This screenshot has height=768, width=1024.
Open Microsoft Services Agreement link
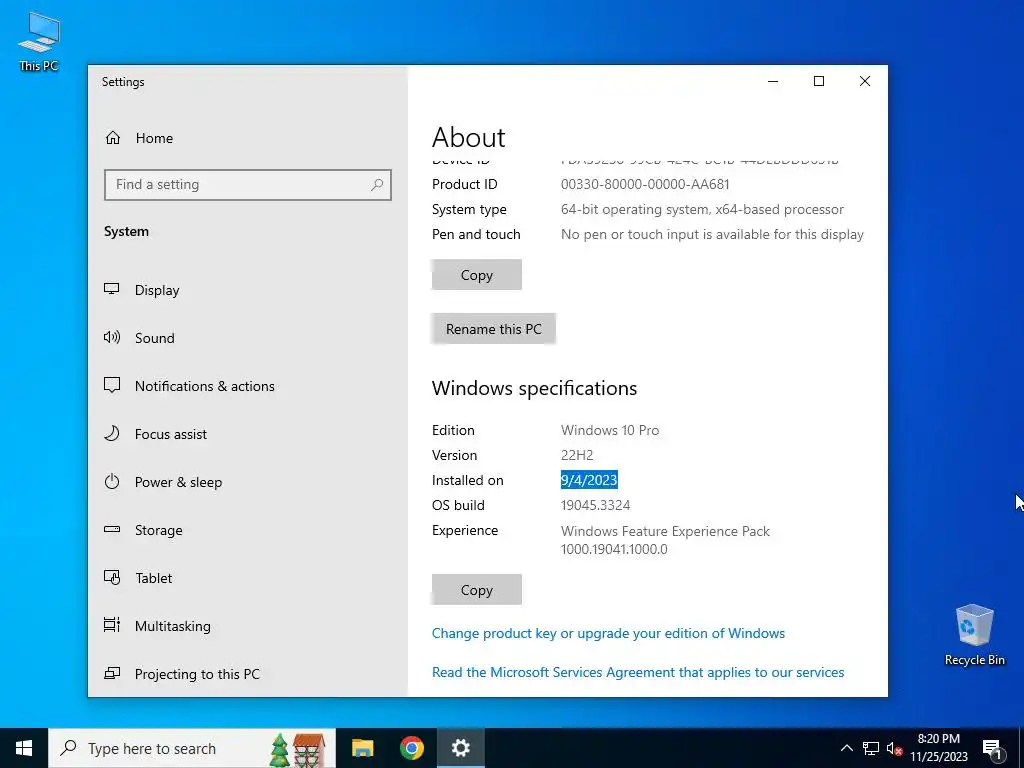point(638,672)
